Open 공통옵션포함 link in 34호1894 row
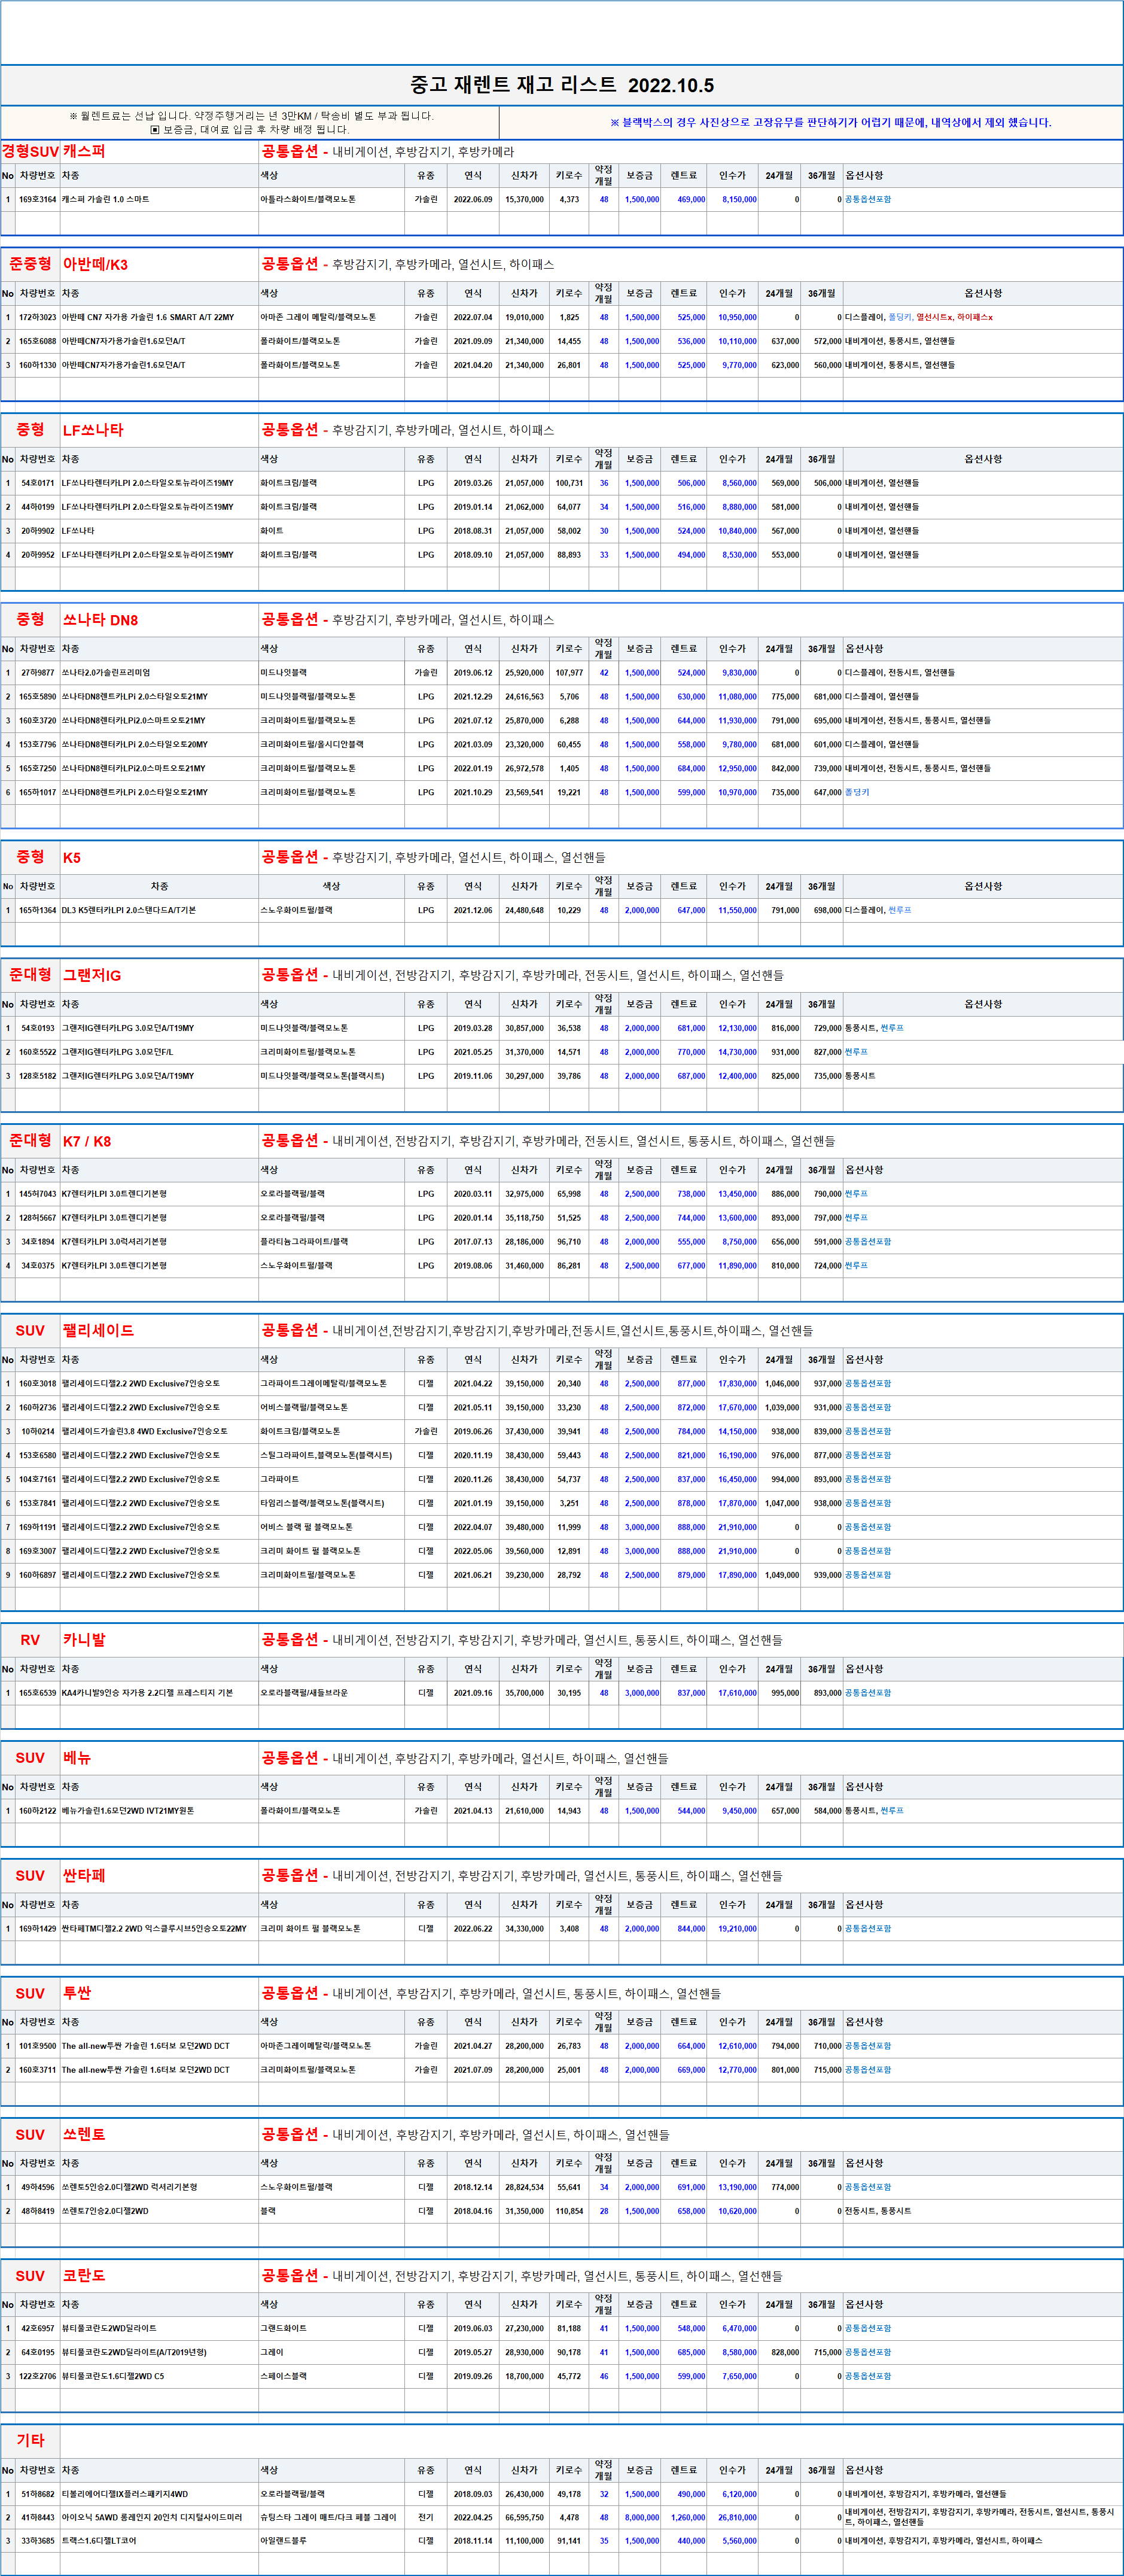This screenshot has height=2576, width=1124. click(868, 1242)
